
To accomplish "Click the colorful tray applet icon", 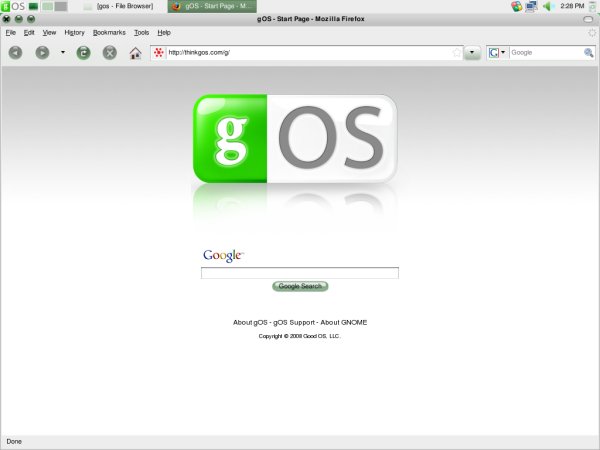I will pos(517,6).
